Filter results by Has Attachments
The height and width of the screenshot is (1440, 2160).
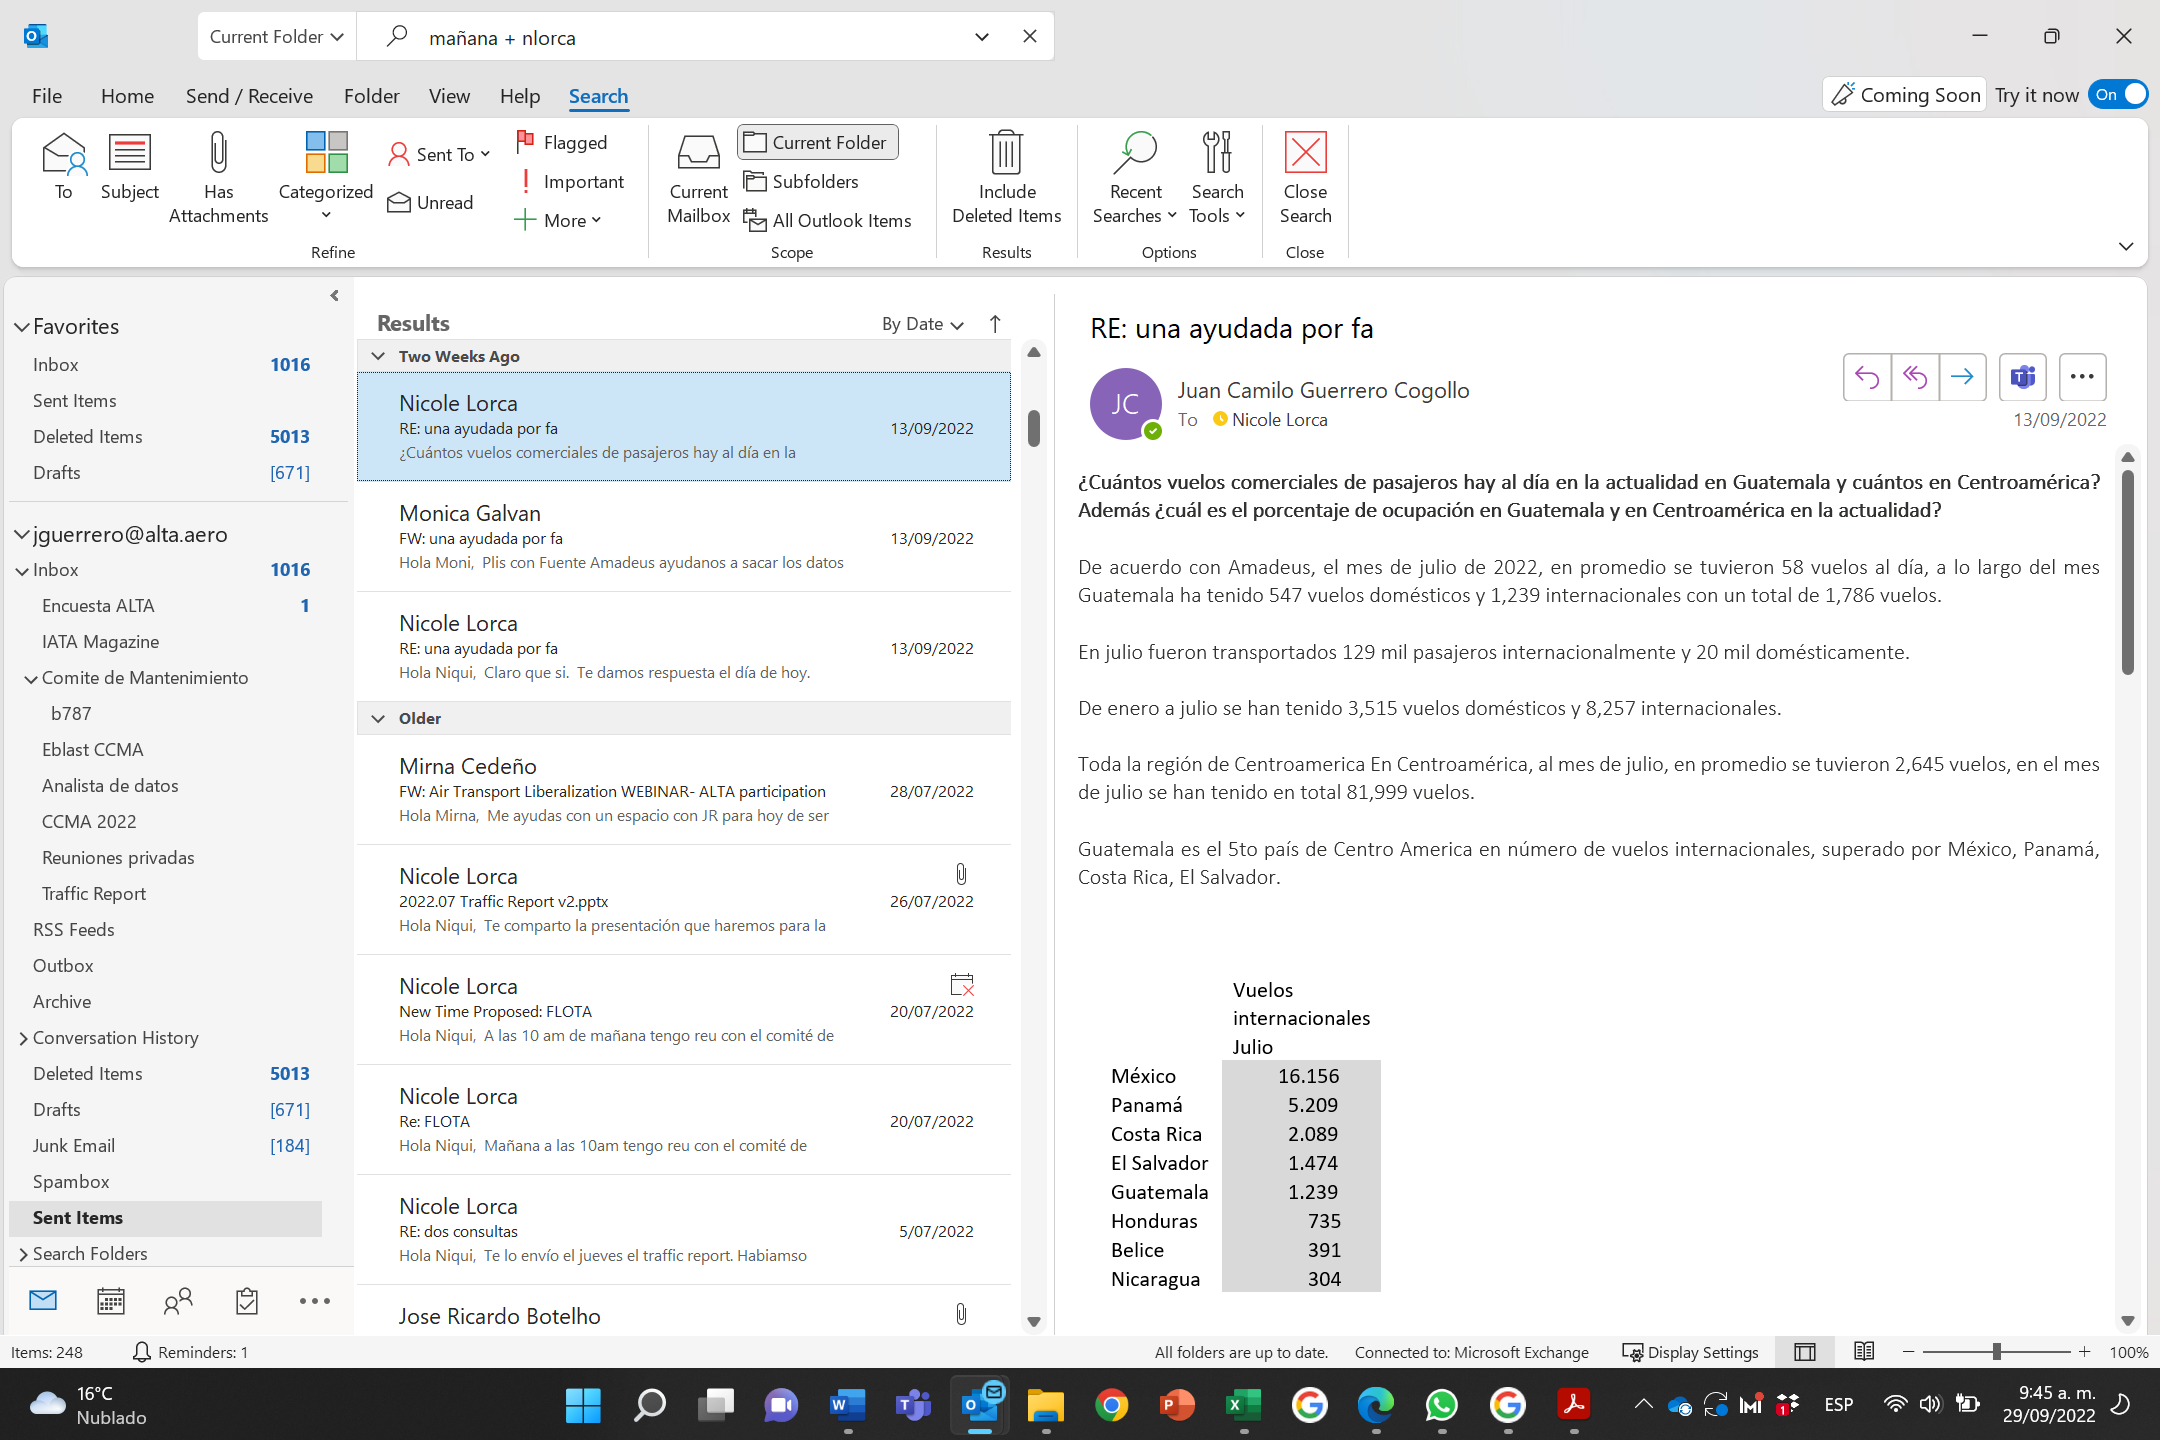point(218,178)
